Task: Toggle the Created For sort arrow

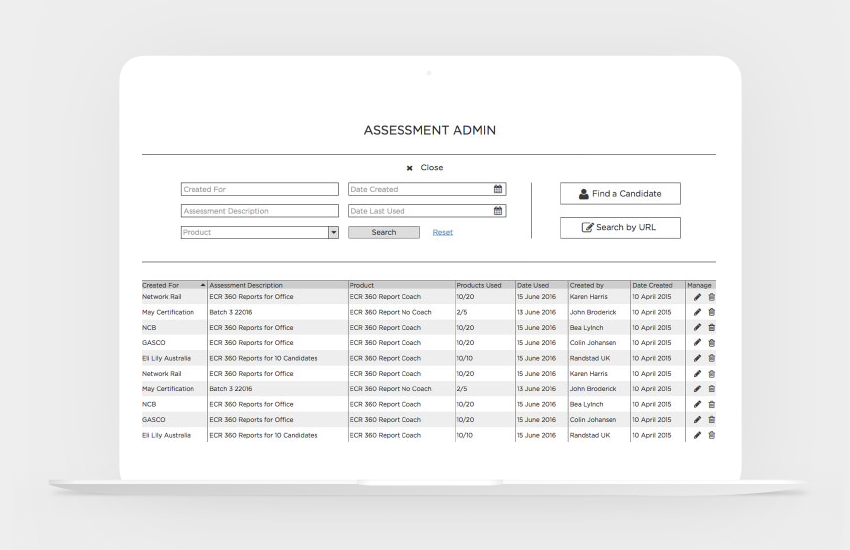Action: point(203,285)
